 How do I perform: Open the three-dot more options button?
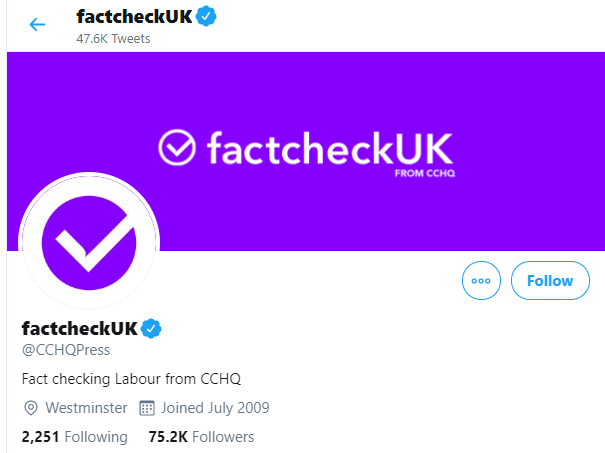click(481, 281)
